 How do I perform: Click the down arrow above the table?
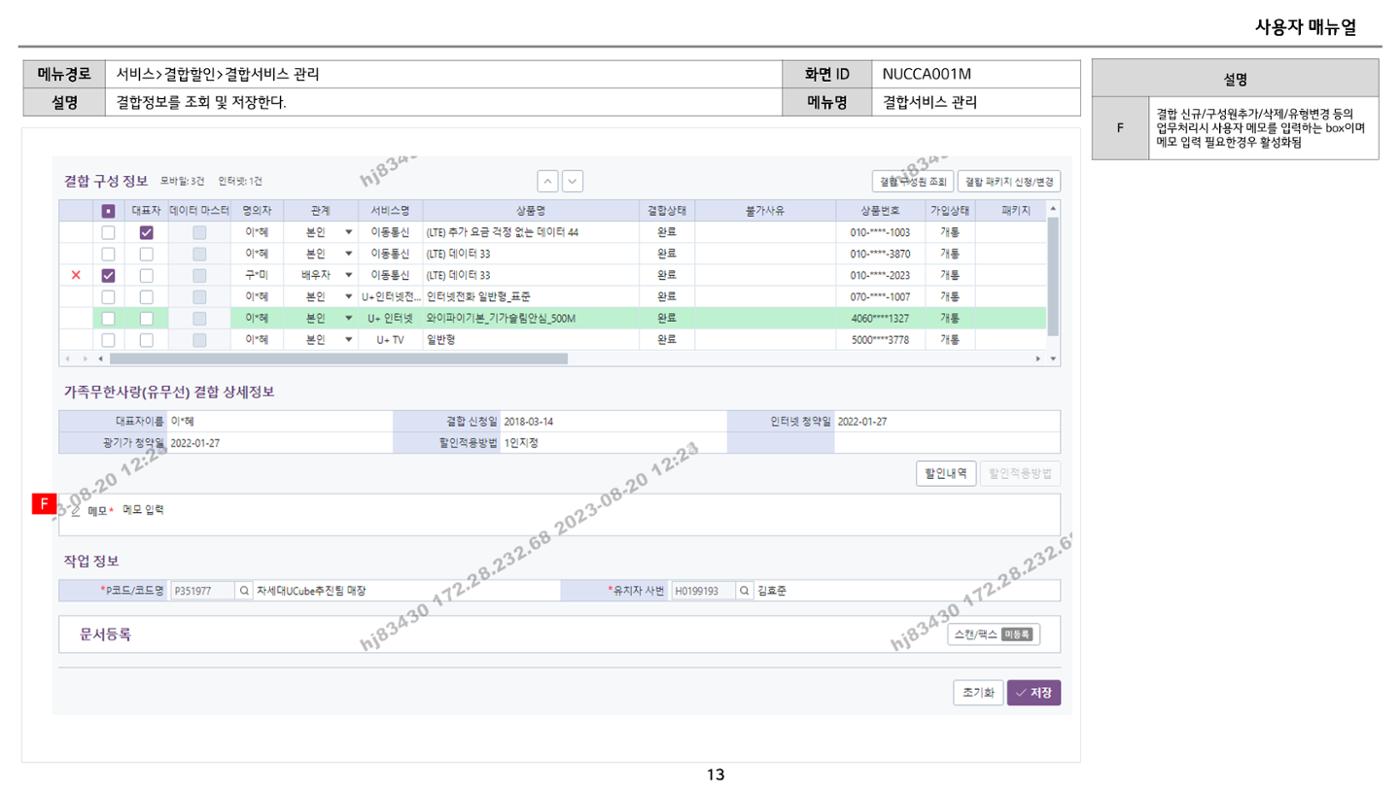point(572,181)
